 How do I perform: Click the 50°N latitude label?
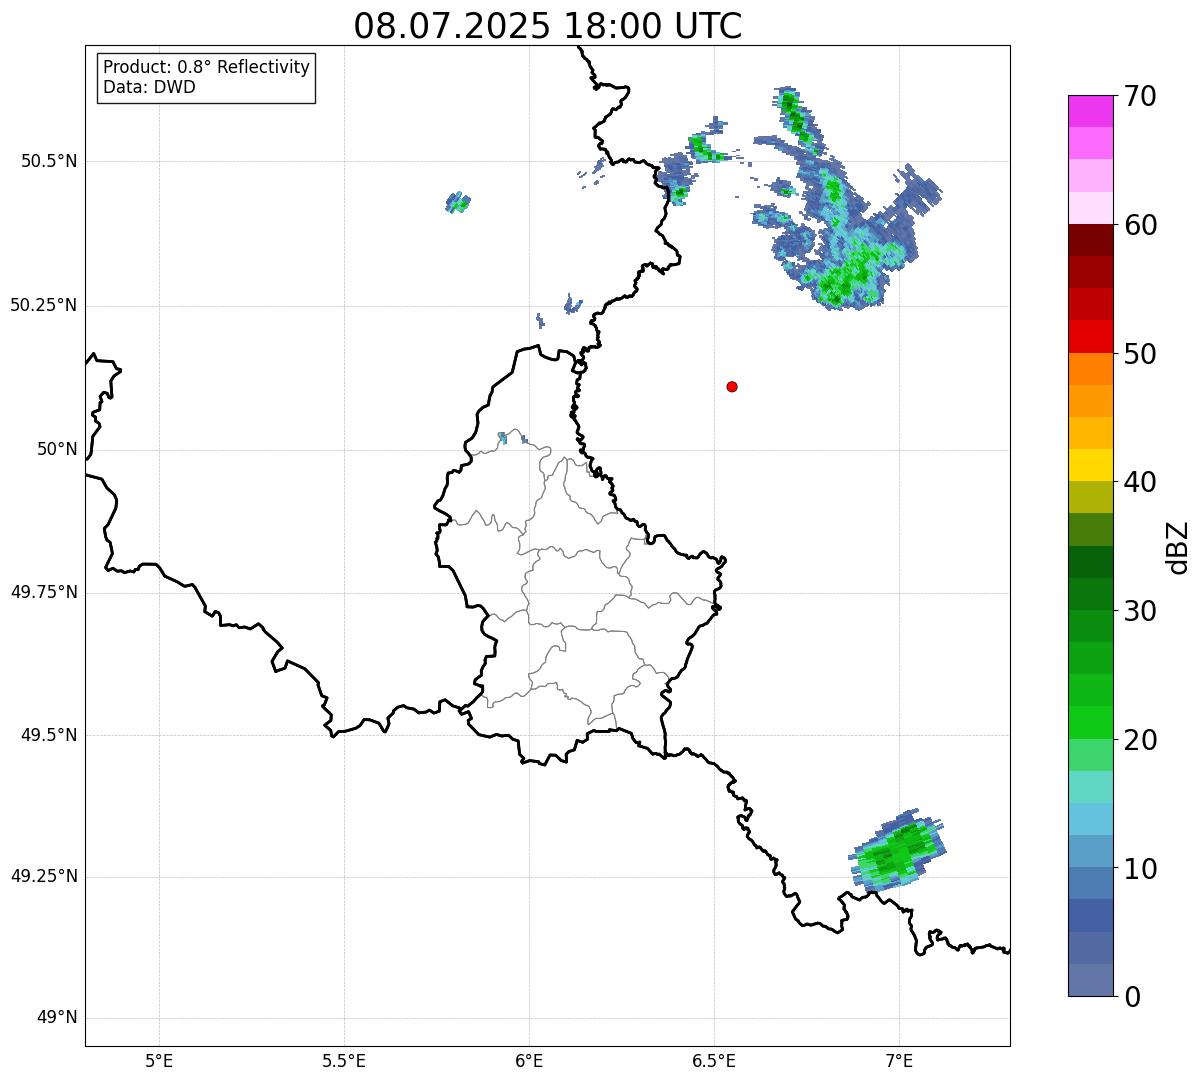click(57, 449)
